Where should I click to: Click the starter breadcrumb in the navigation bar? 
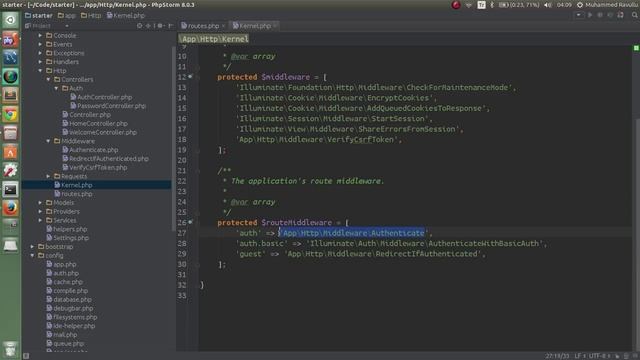(39, 16)
